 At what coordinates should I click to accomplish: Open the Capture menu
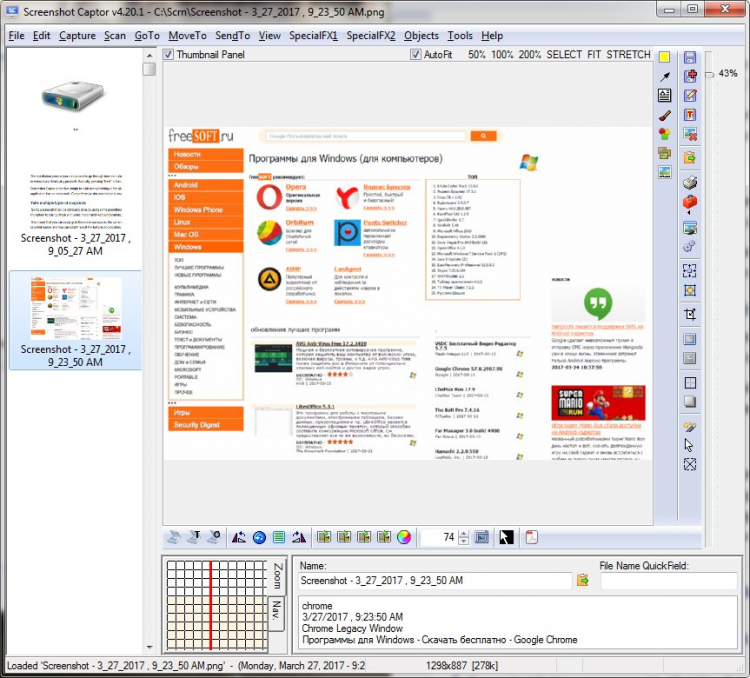pos(77,35)
